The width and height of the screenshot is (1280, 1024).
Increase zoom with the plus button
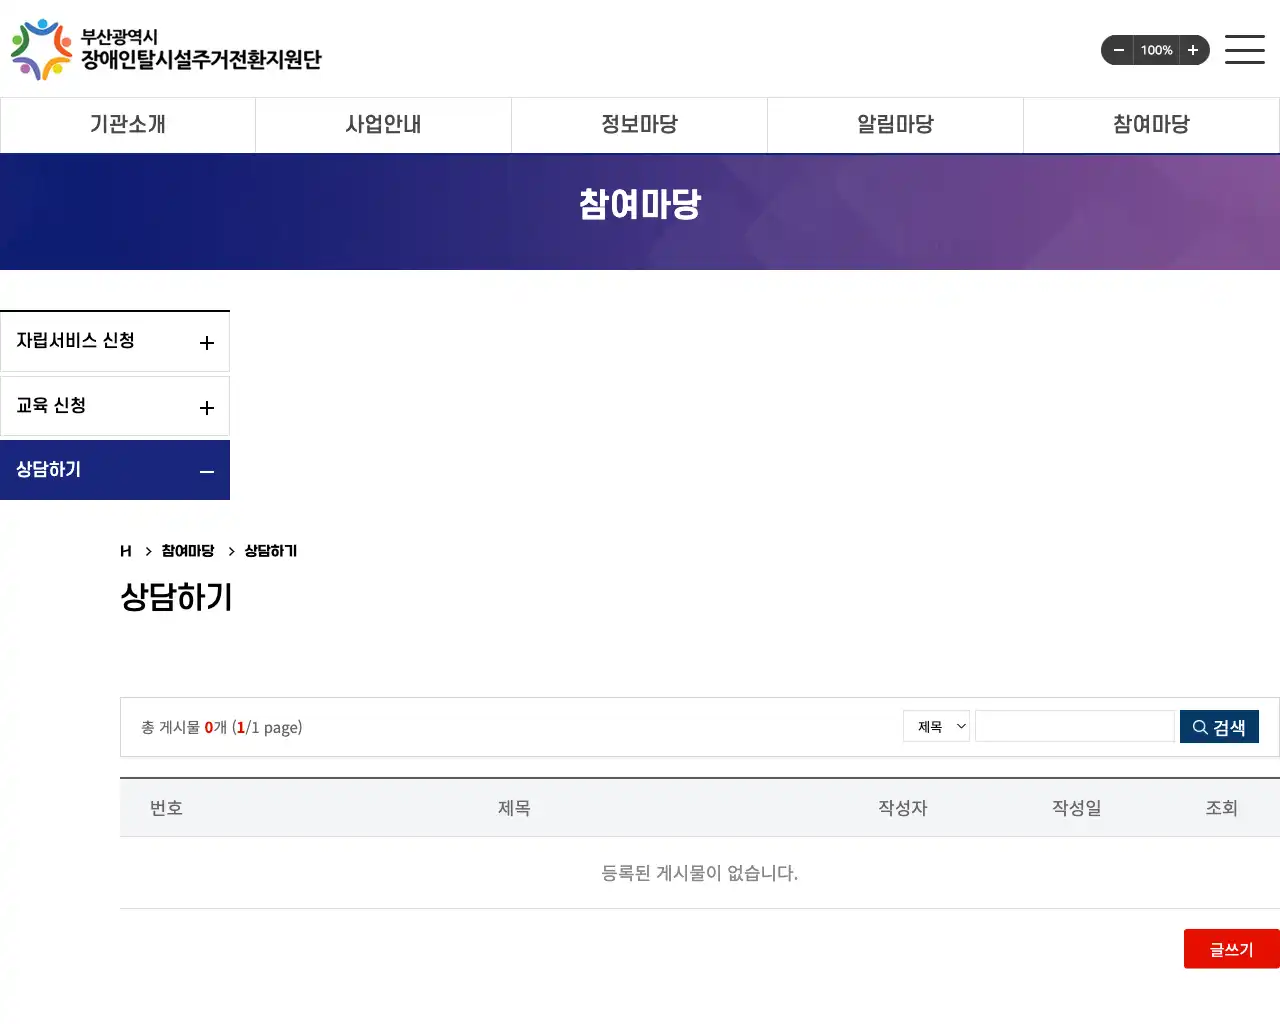click(1193, 50)
